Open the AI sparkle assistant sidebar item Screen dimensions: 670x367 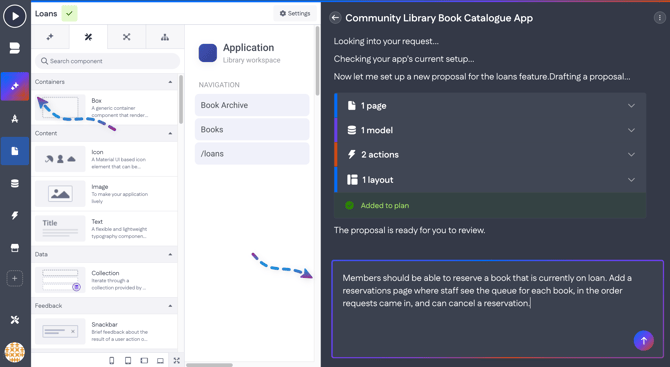(x=15, y=86)
